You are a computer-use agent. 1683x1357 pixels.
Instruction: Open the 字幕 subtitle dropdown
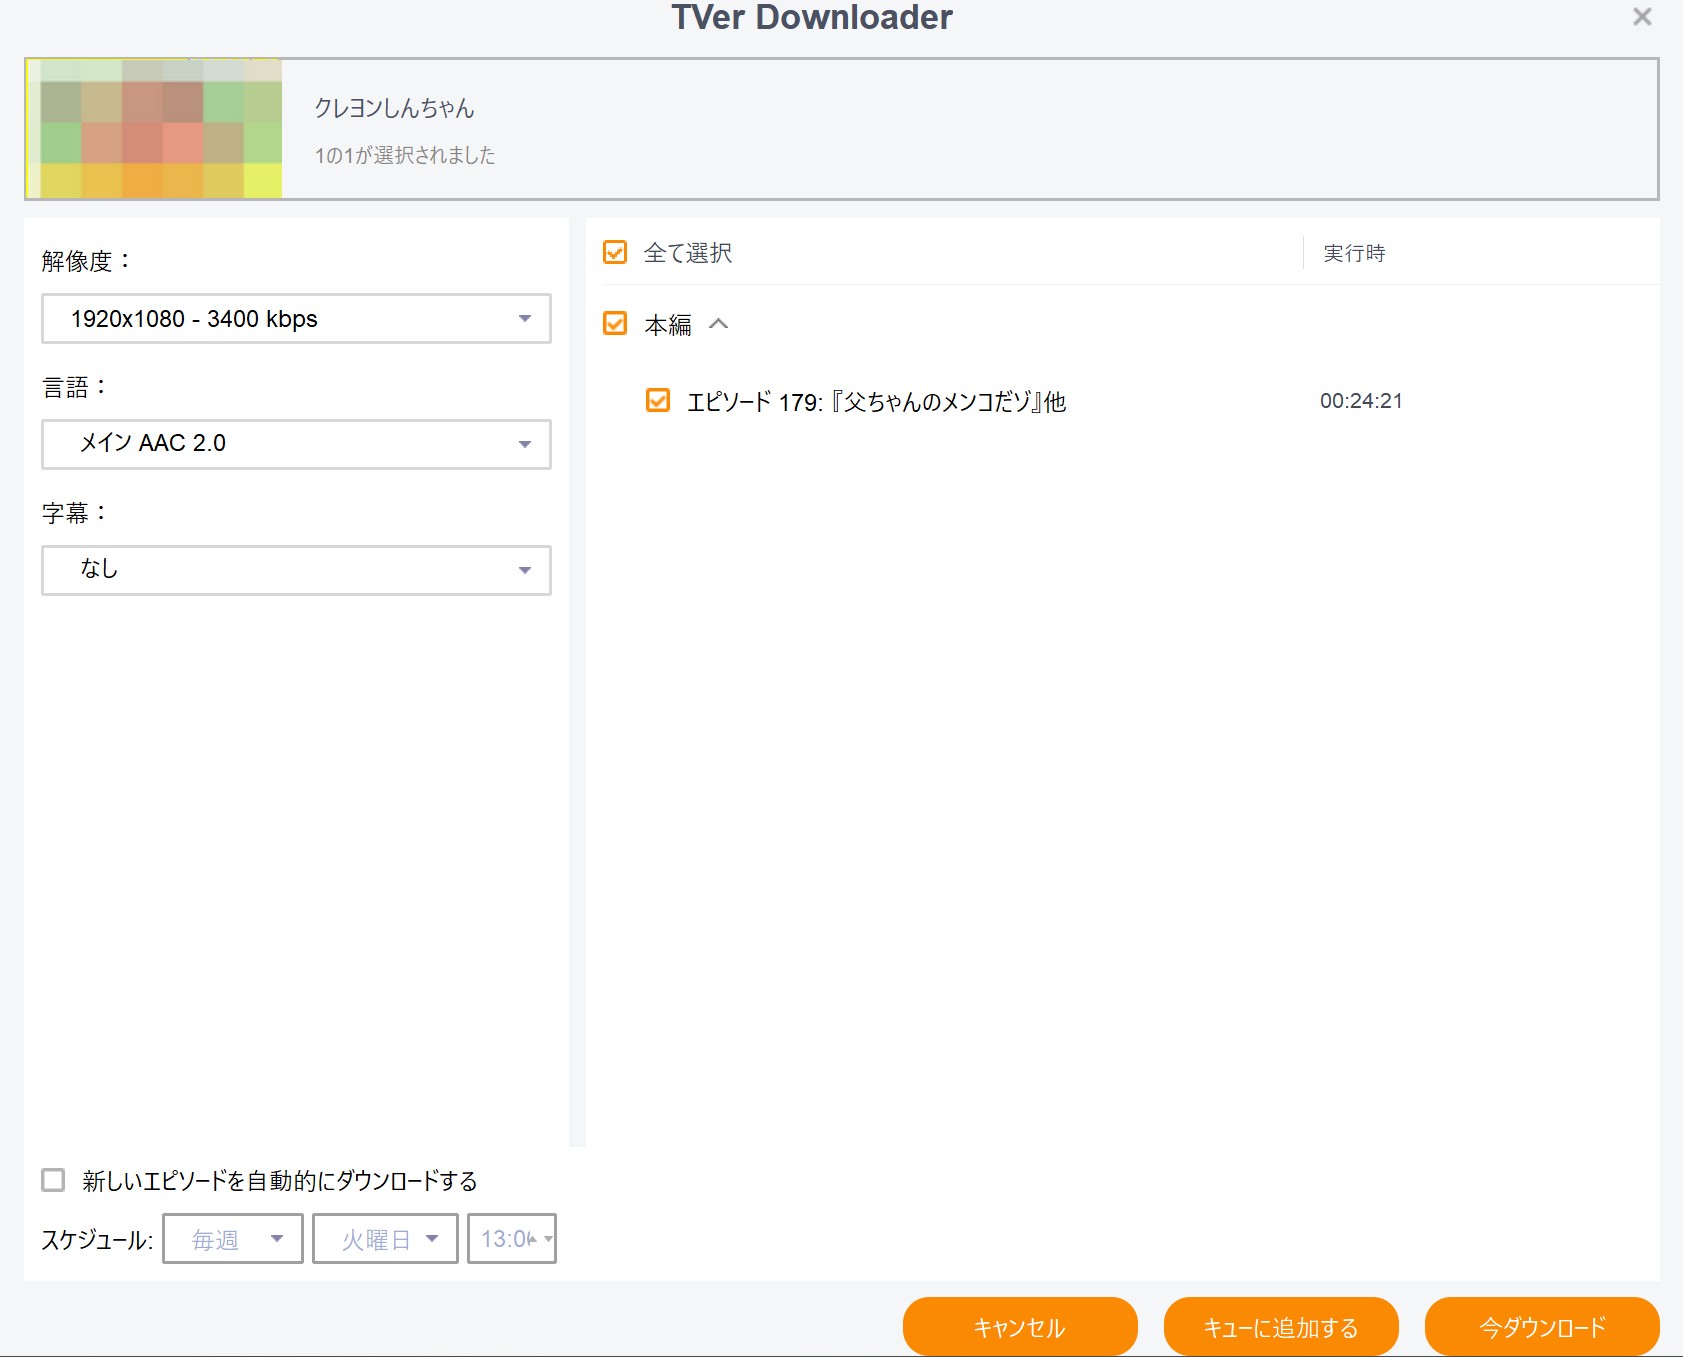pyautogui.click(x=296, y=570)
